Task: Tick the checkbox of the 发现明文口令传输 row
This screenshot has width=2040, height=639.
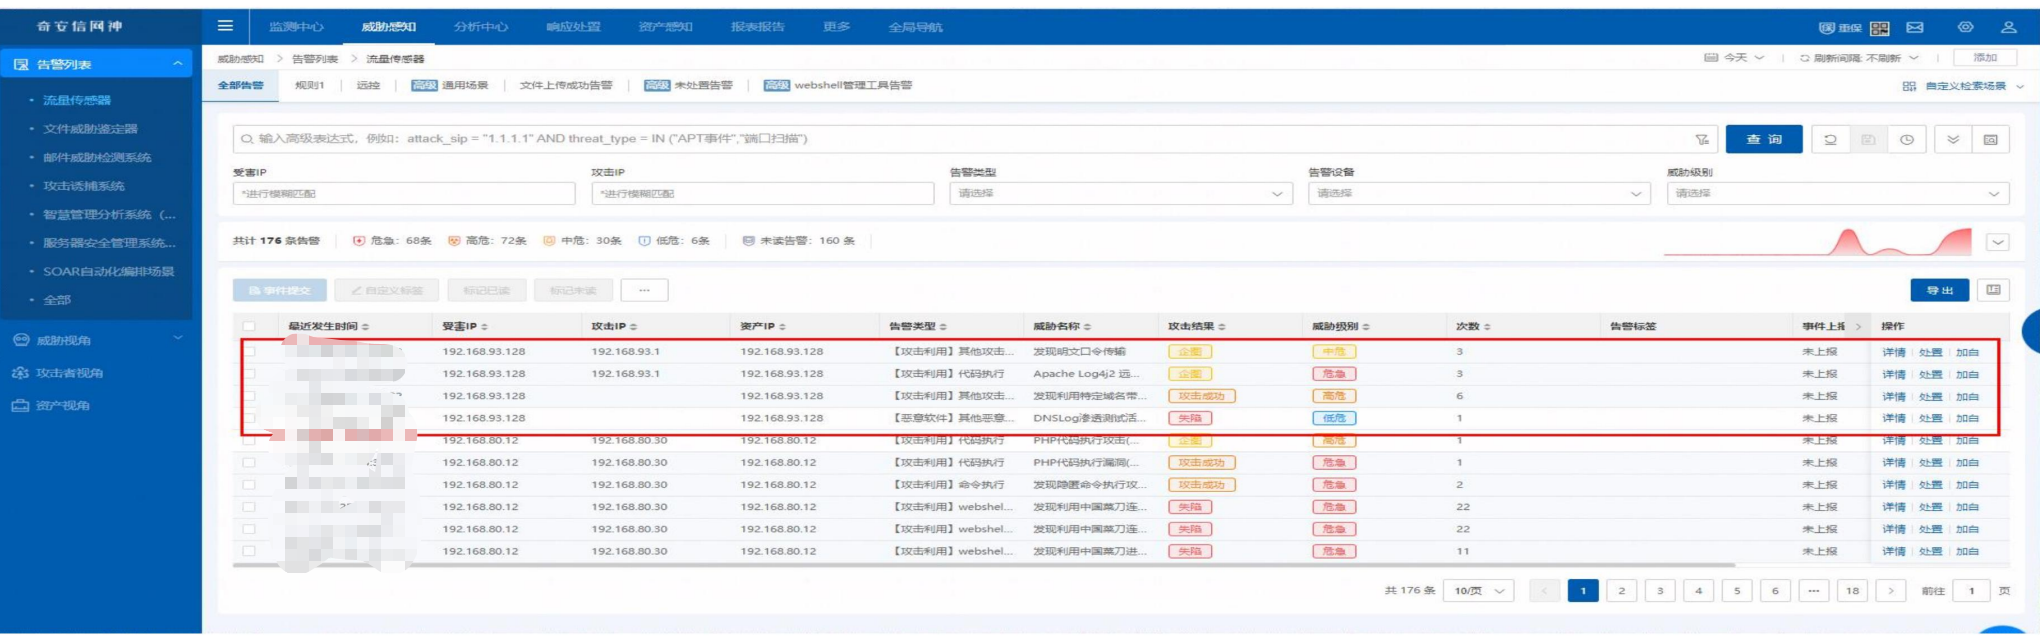Action: coord(249,352)
